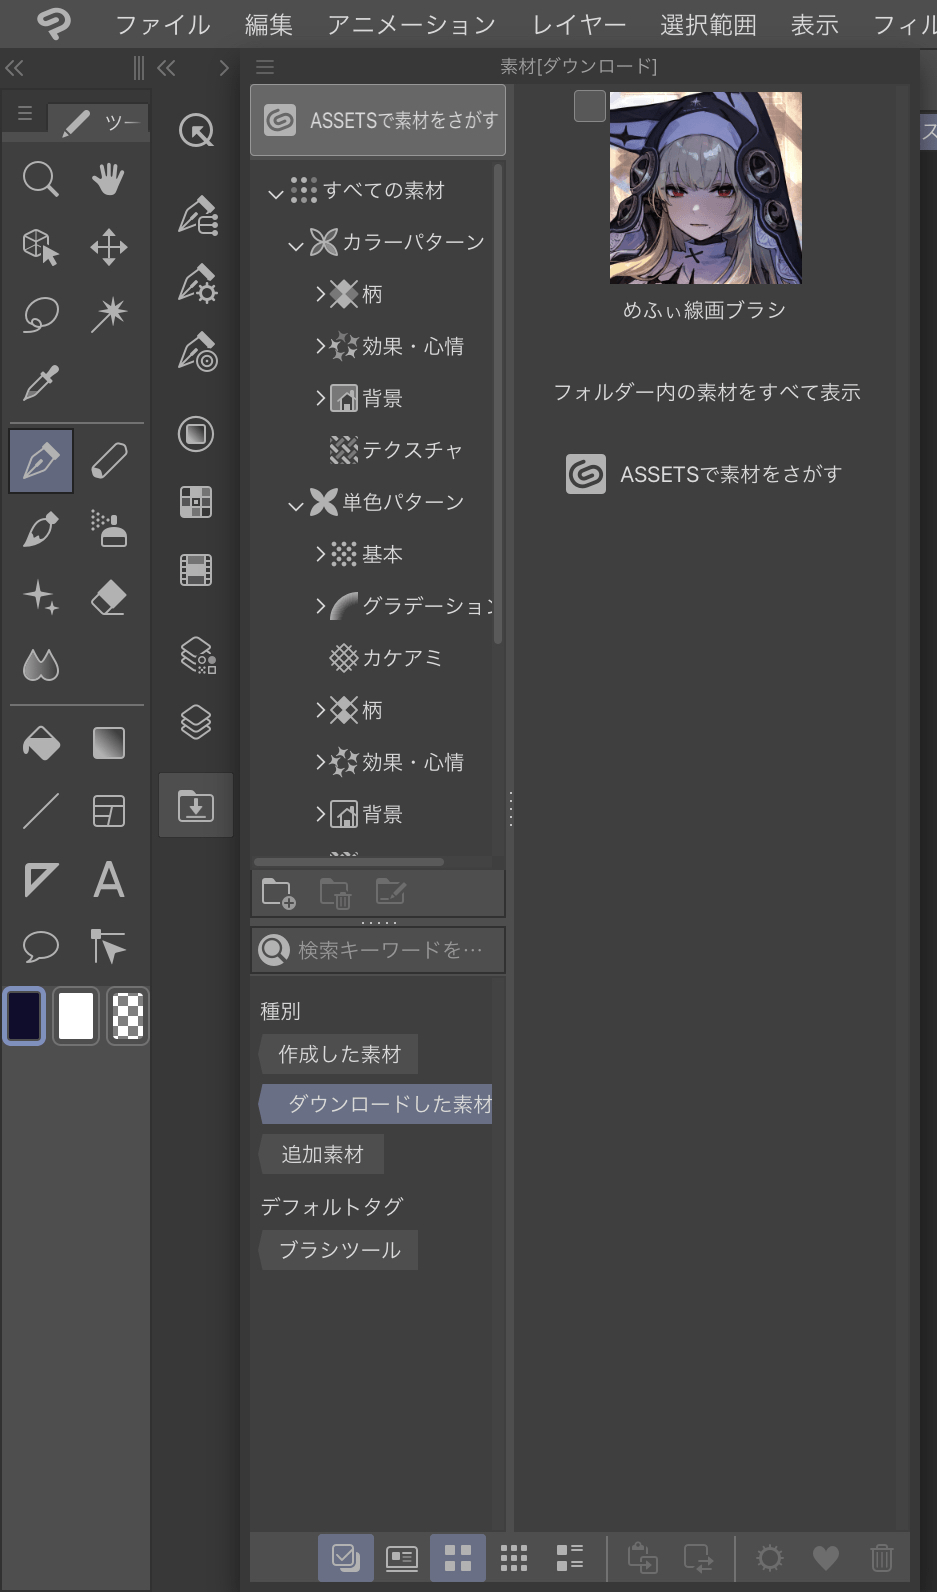Create a new material folder
This screenshot has height=1592, width=937.
[278, 893]
